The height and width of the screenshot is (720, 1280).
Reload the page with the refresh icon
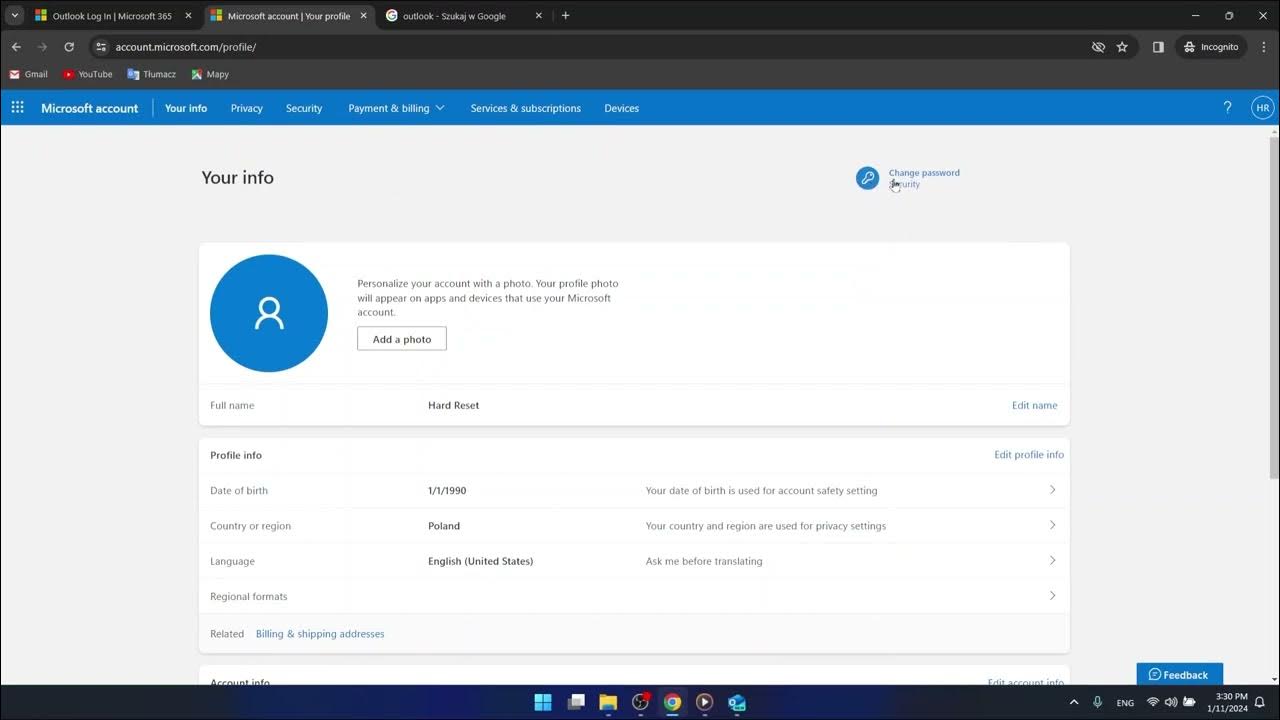(68, 46)
